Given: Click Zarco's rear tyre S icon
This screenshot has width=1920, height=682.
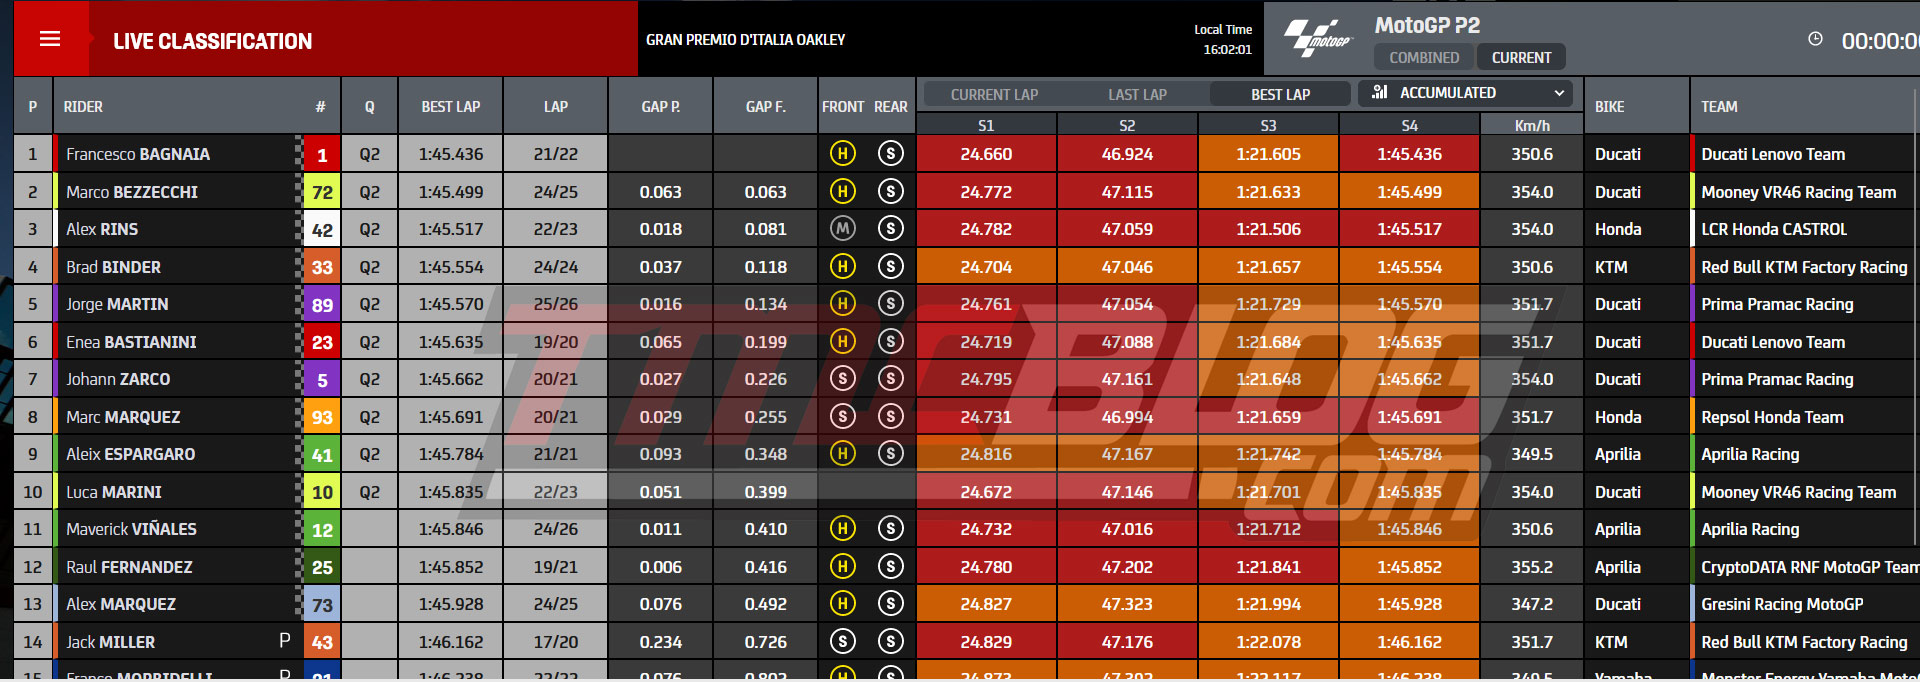Looking at the screenshot, I should pyautogui.click(x=890, y=378).
